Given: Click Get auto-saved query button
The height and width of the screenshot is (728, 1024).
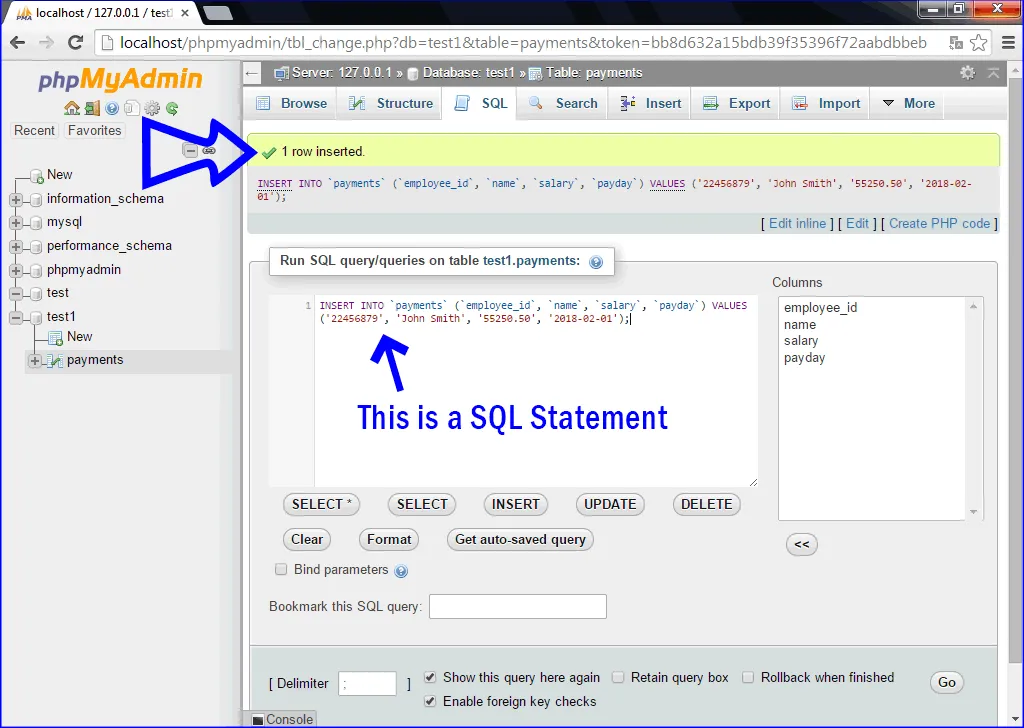Looking at the screenshot, I should (520, 539).
